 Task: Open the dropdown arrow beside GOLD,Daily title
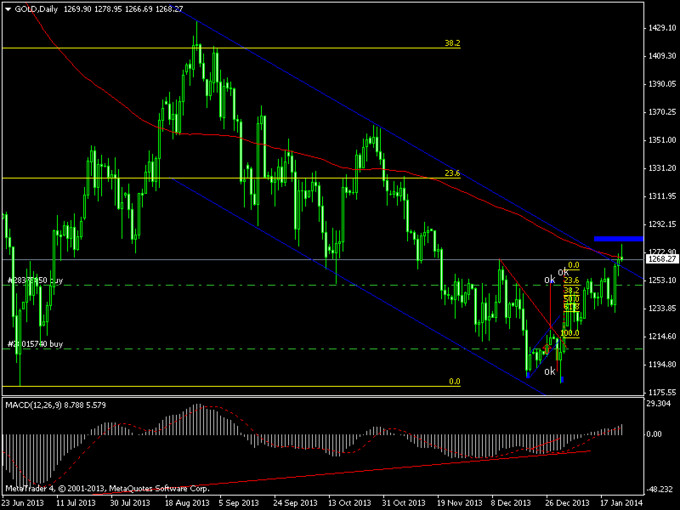click(6, 9)
